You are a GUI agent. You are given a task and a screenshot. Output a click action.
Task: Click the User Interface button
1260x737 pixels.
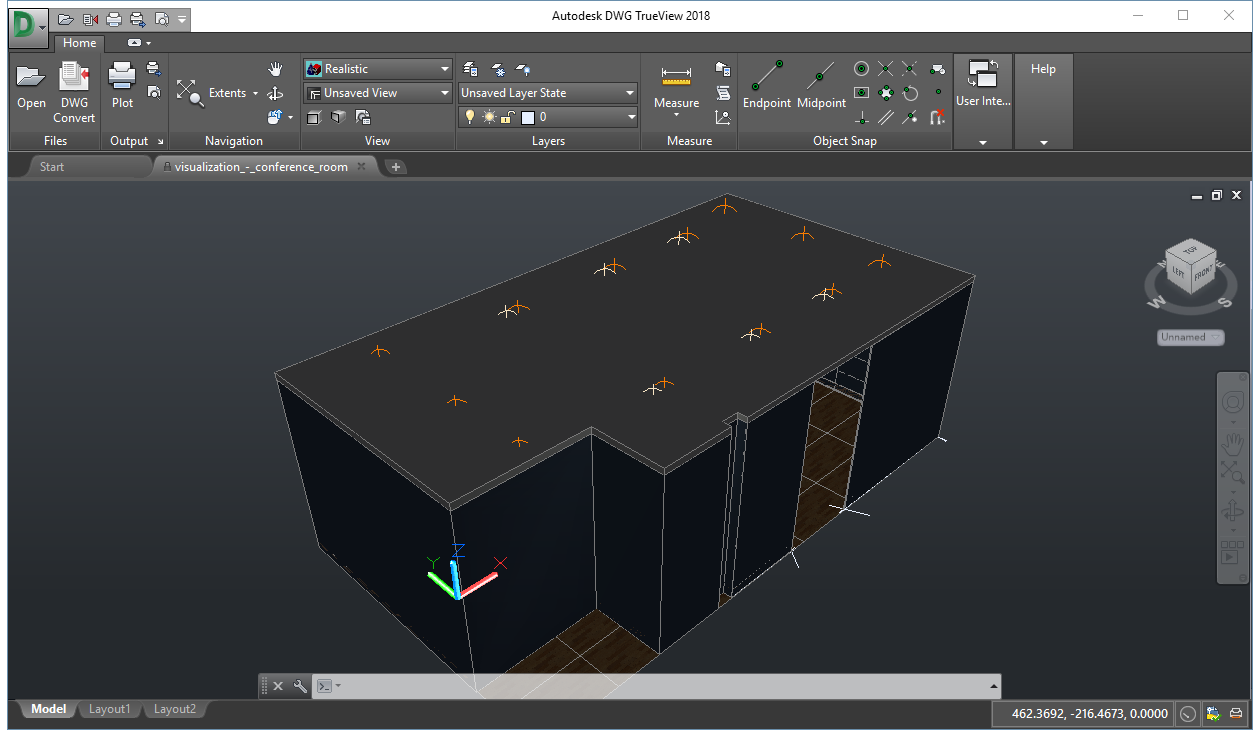pos(982,85)
